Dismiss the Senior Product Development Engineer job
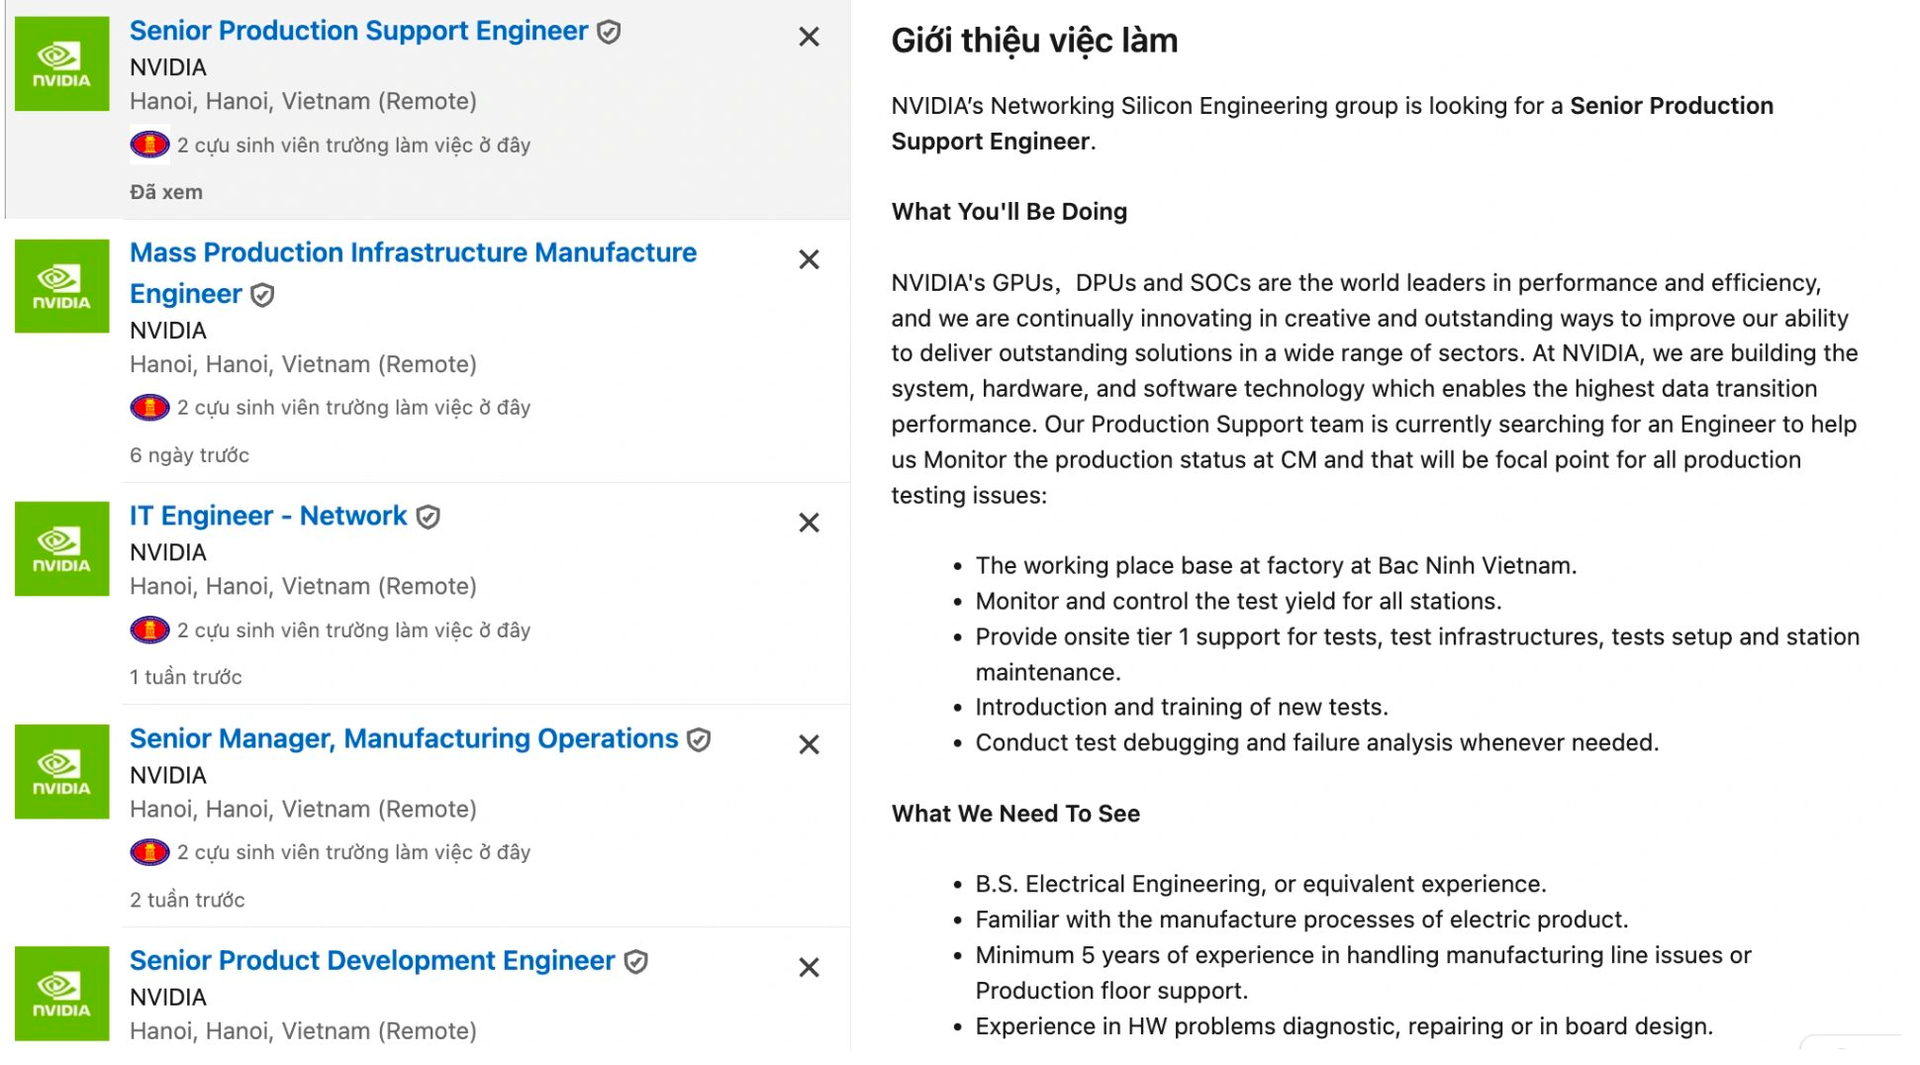Viewport: 1920px width, 1065px height. 809,968
